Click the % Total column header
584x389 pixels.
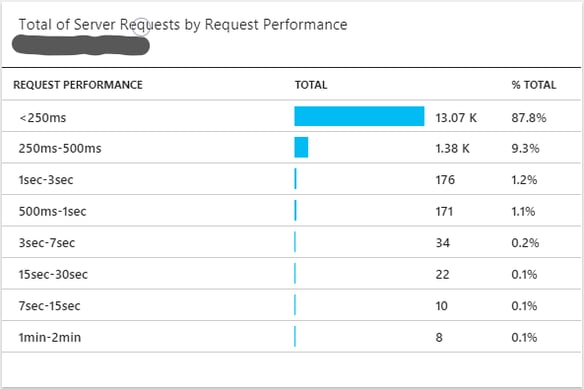click(533, 85)
